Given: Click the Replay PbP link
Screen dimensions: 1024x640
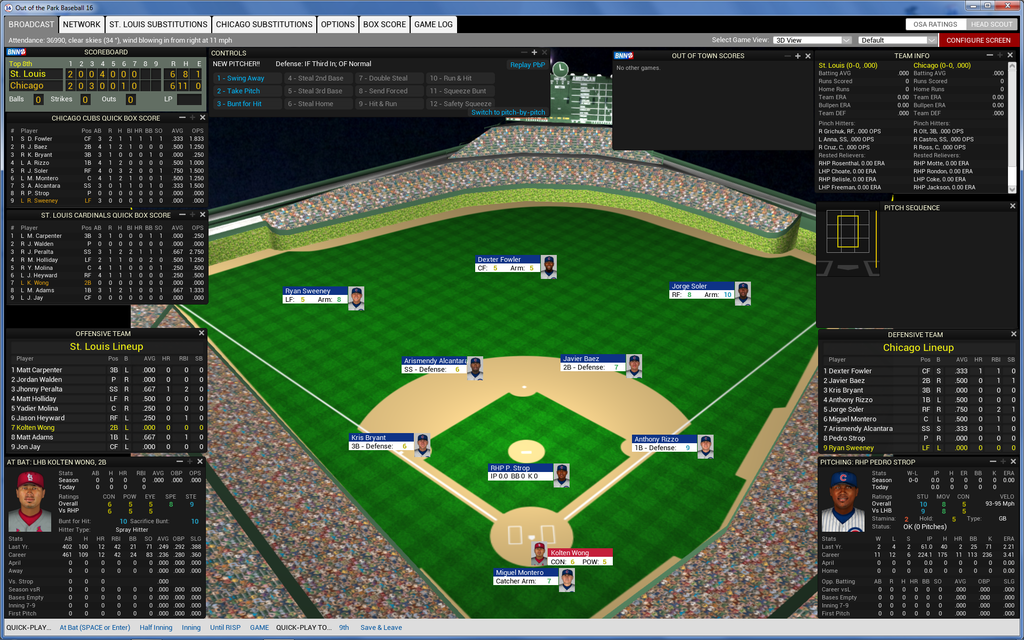Looking at the screenshot, I should point(527,65).
